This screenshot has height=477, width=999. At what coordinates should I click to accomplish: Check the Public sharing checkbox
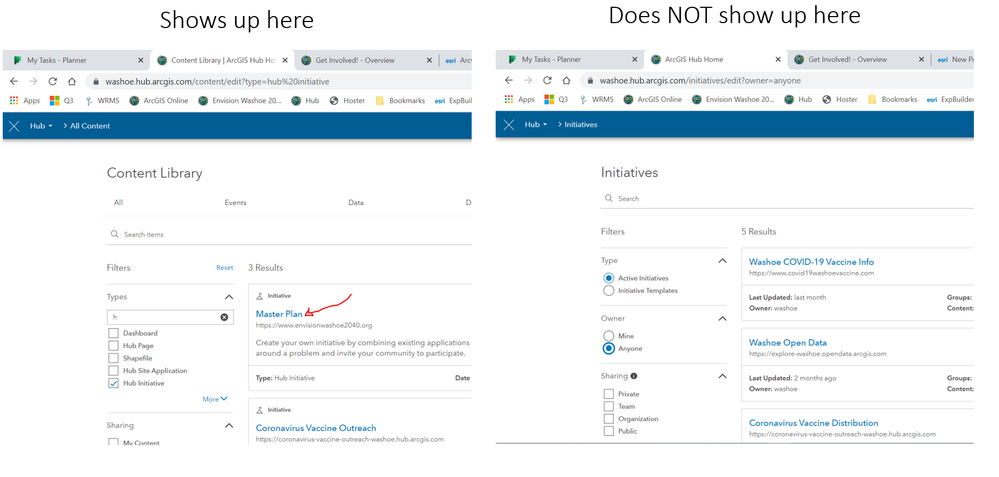[x=608, y=431]
